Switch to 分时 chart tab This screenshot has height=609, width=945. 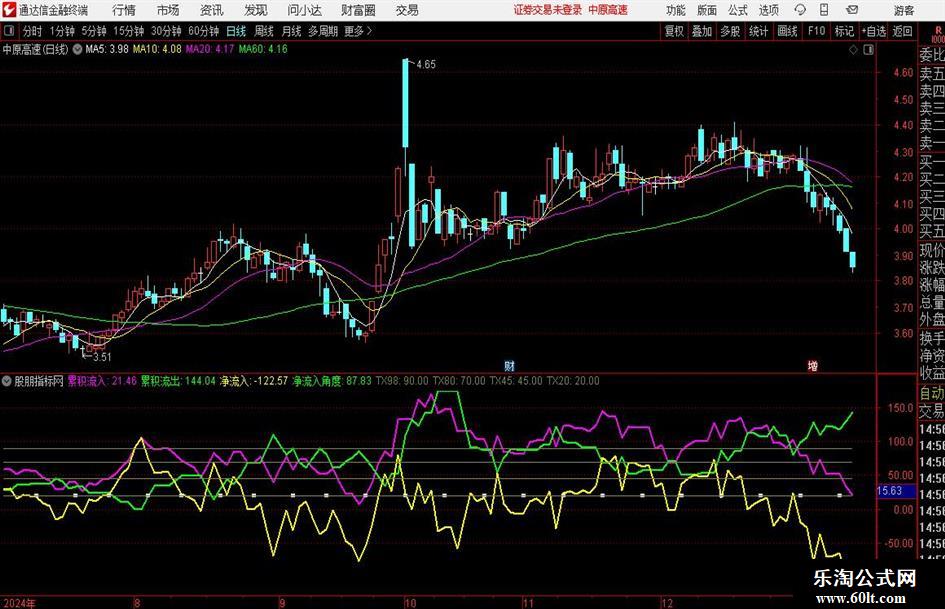(x=32, y=31)
